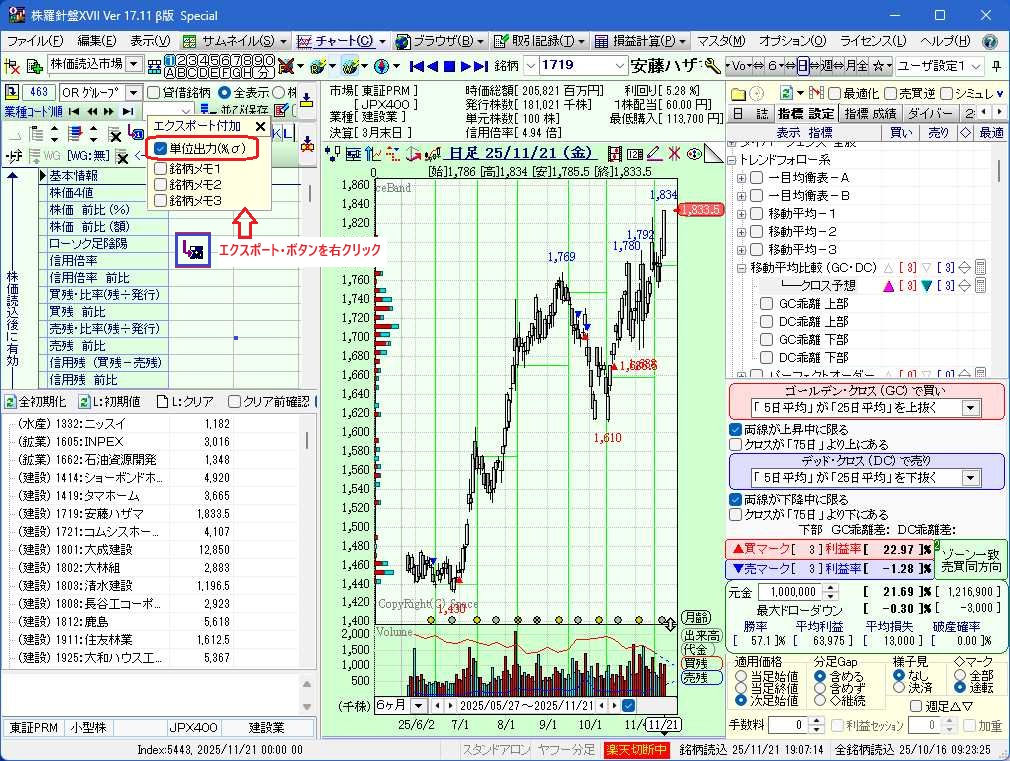Viewport: 1010px width, 761px height.
Task: Click the red X cross icon above the chart
Action: [675, 153]
